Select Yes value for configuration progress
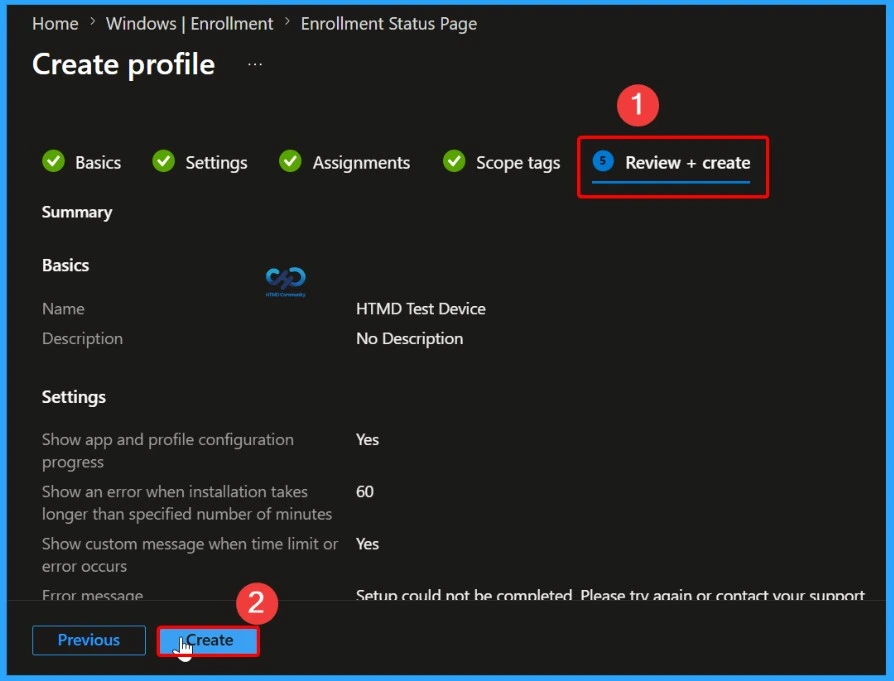894x681 pixels. click(367, 440)
